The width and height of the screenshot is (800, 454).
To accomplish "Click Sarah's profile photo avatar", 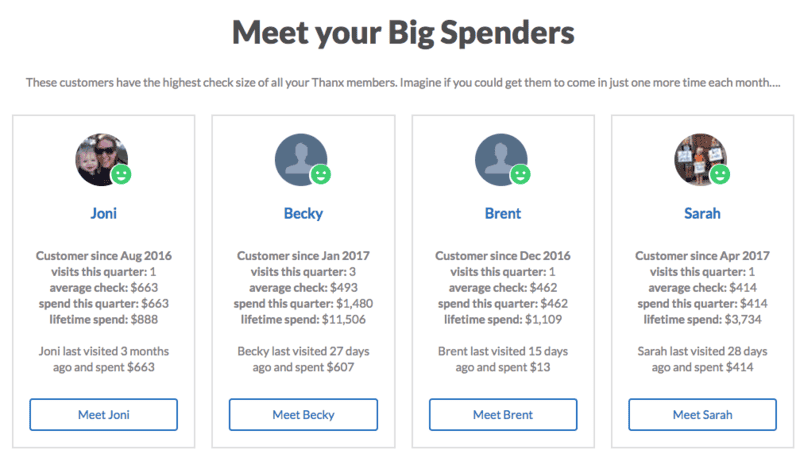I will pyautogui.click(x=701, y=160).
